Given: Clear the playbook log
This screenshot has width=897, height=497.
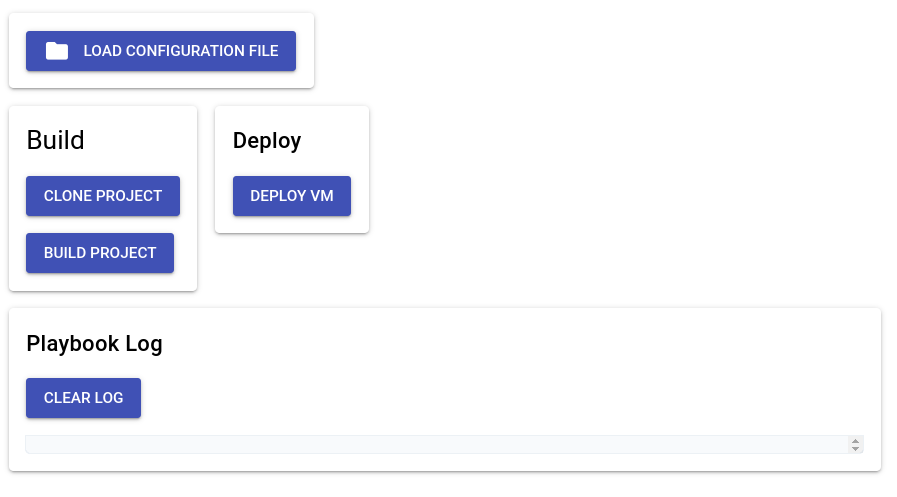Looking at the screenshot, I should pyautogui.click(x=84, y=398).
